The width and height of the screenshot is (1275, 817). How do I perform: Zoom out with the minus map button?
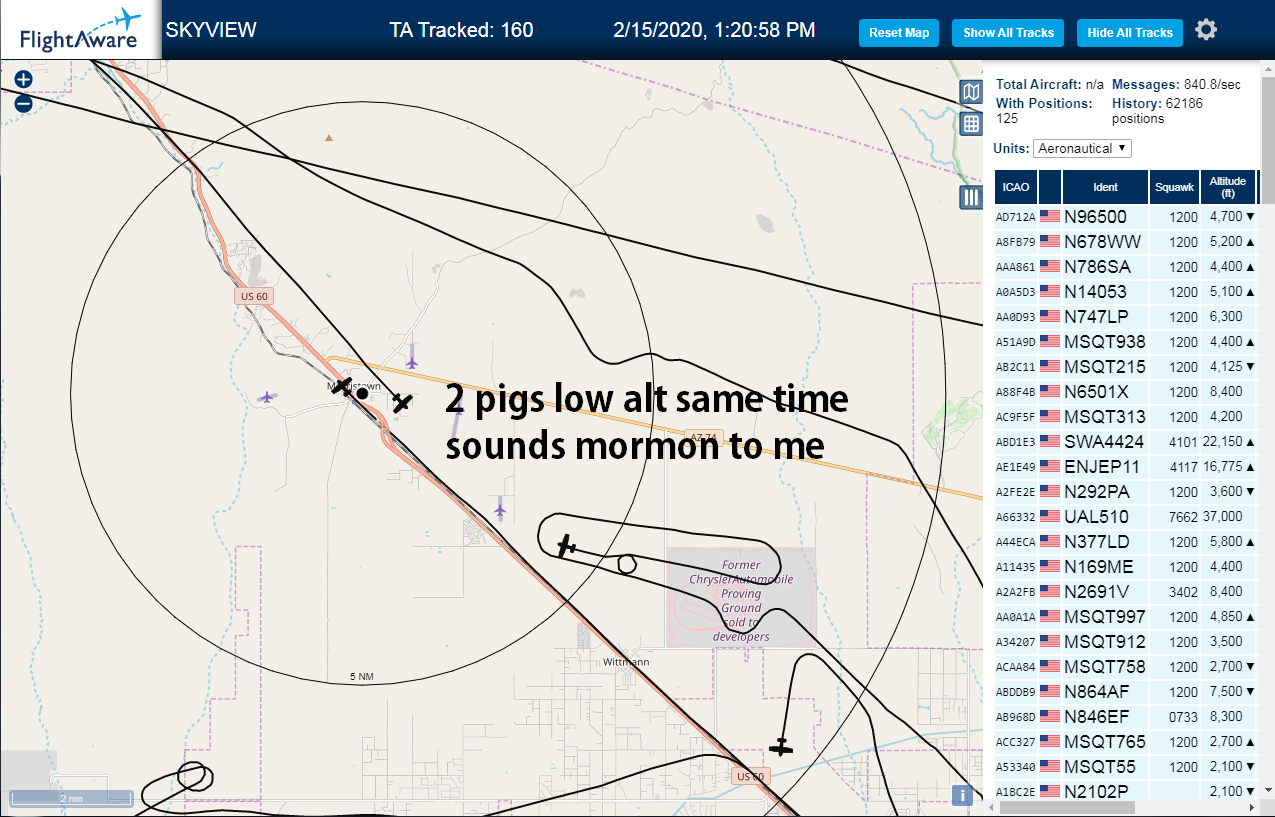pos(24,102)
